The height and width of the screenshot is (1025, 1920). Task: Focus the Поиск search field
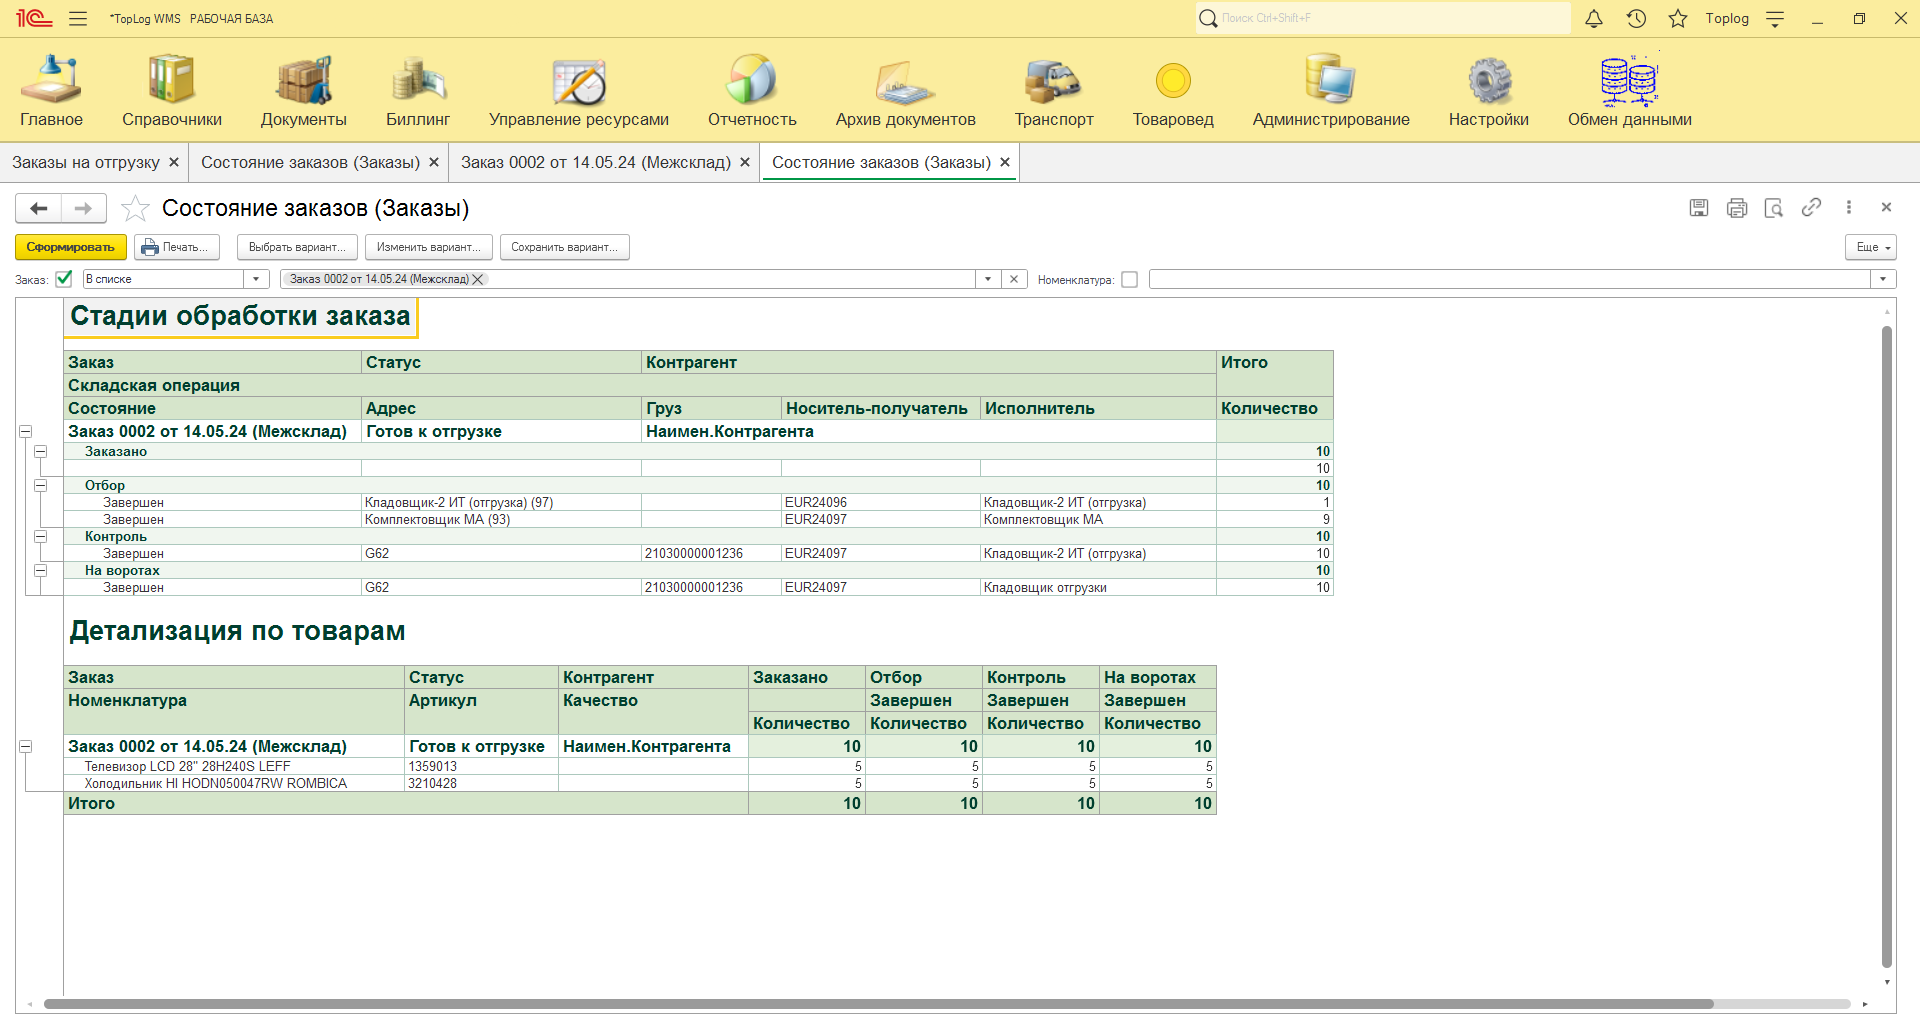tap(1383, 18)
